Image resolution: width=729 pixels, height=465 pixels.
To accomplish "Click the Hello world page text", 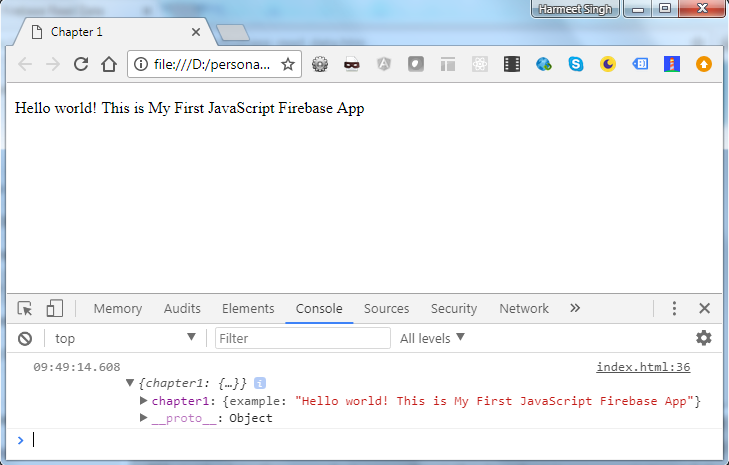I will (x=189, y=108).
